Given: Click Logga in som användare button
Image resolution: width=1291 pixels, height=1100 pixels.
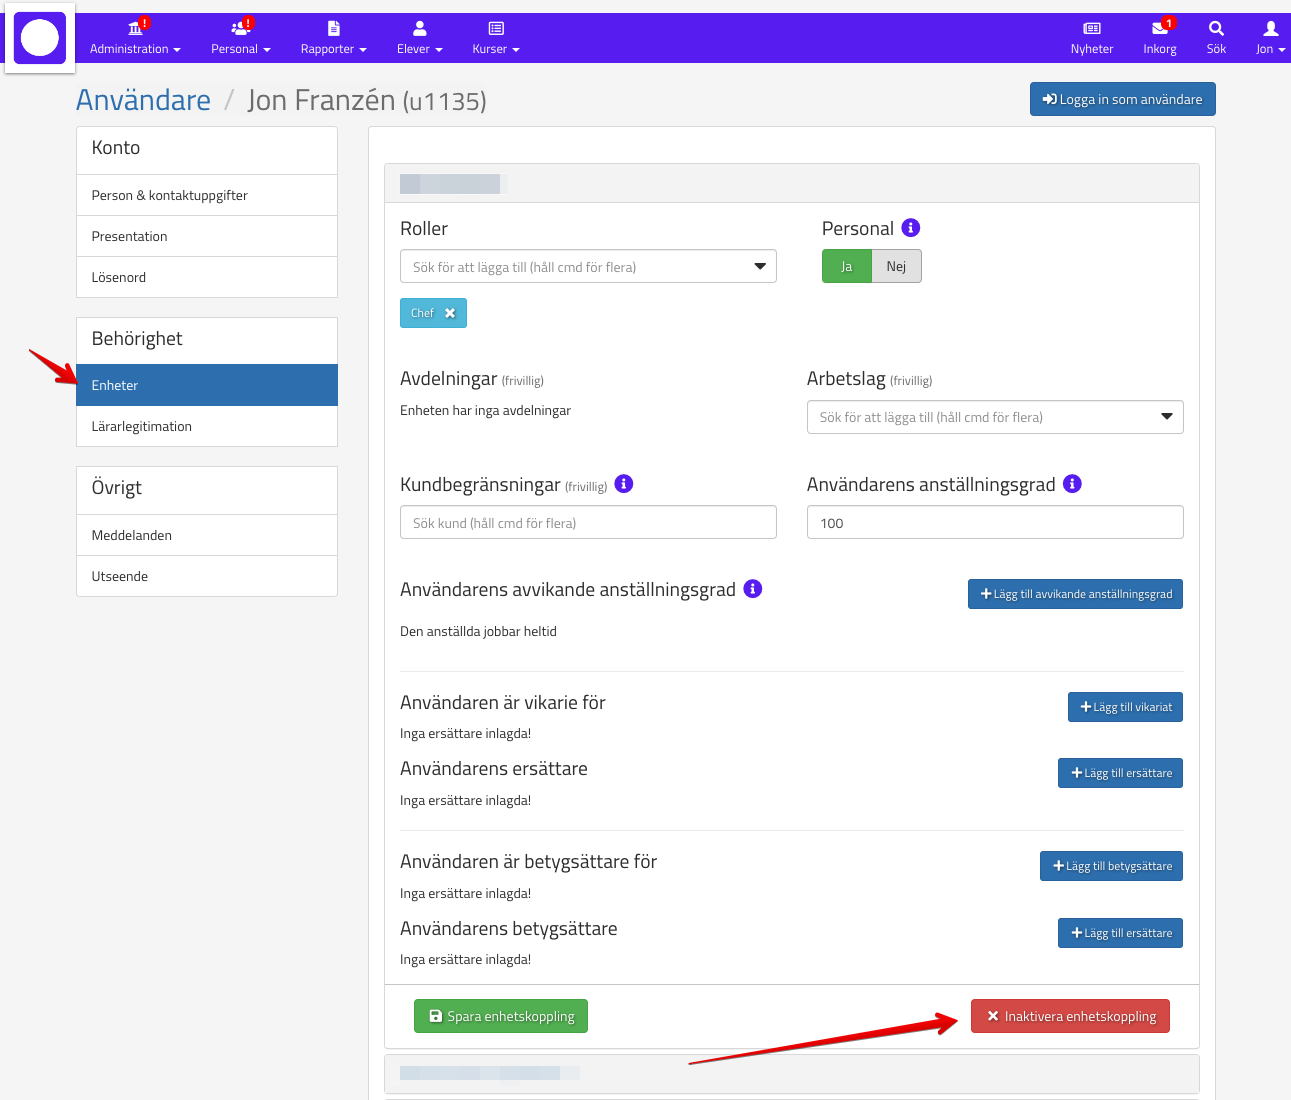Looking at the screenshot, I should 1122,99.
